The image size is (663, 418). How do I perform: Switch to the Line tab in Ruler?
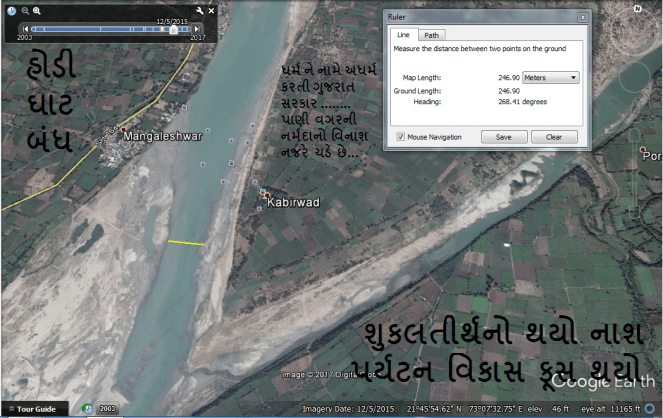(x=402, y=35)
